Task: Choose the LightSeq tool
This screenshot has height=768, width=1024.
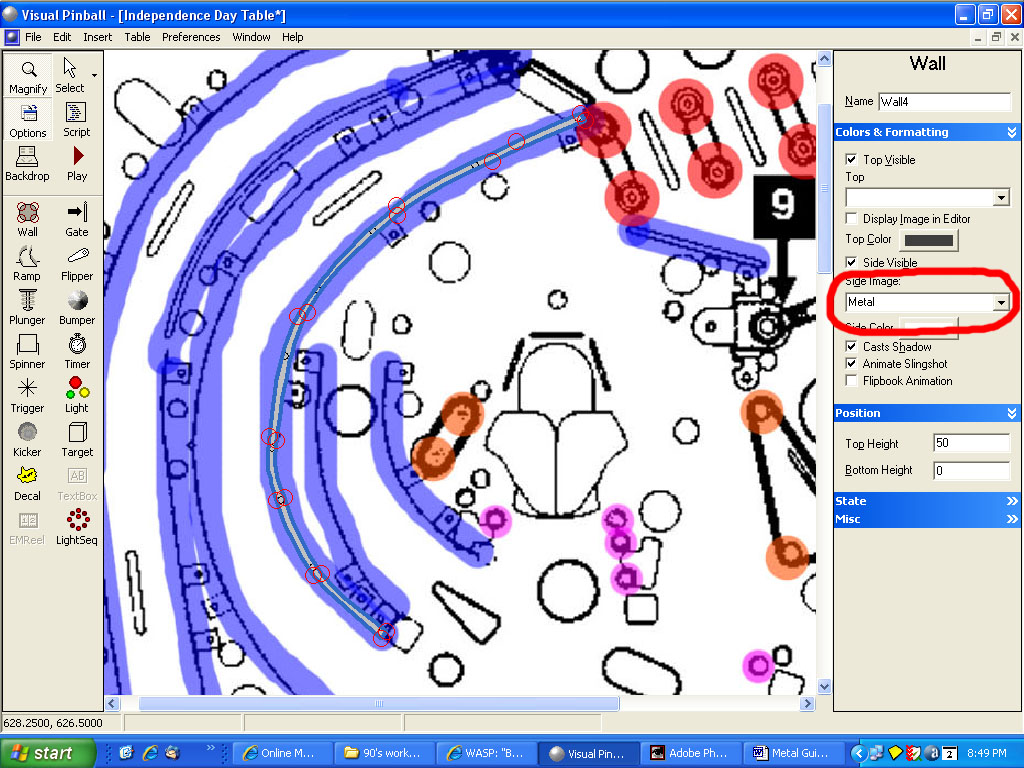Action: pos(77,527)
